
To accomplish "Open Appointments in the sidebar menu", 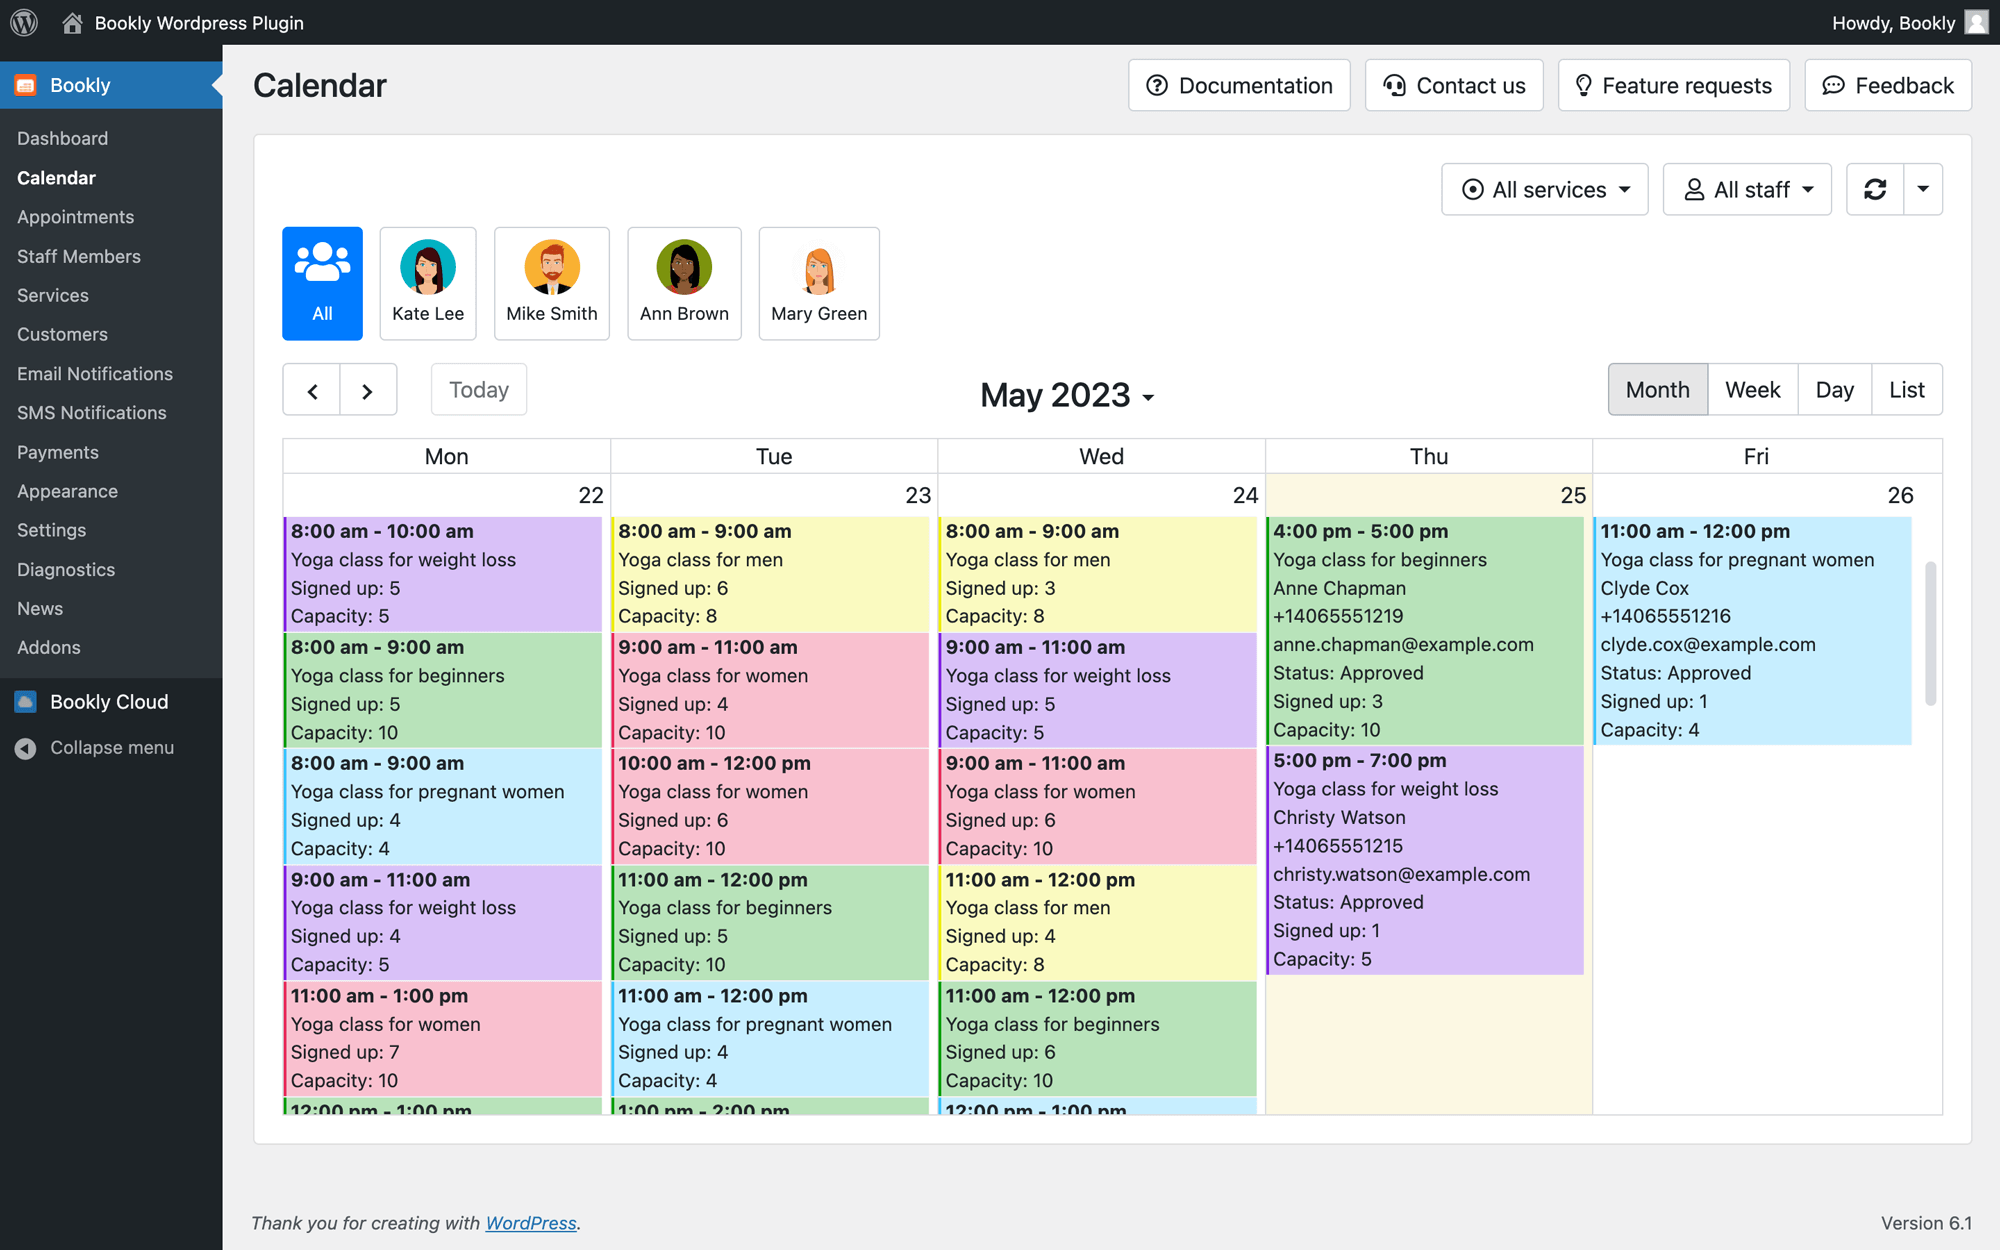I will click(75, 217).
